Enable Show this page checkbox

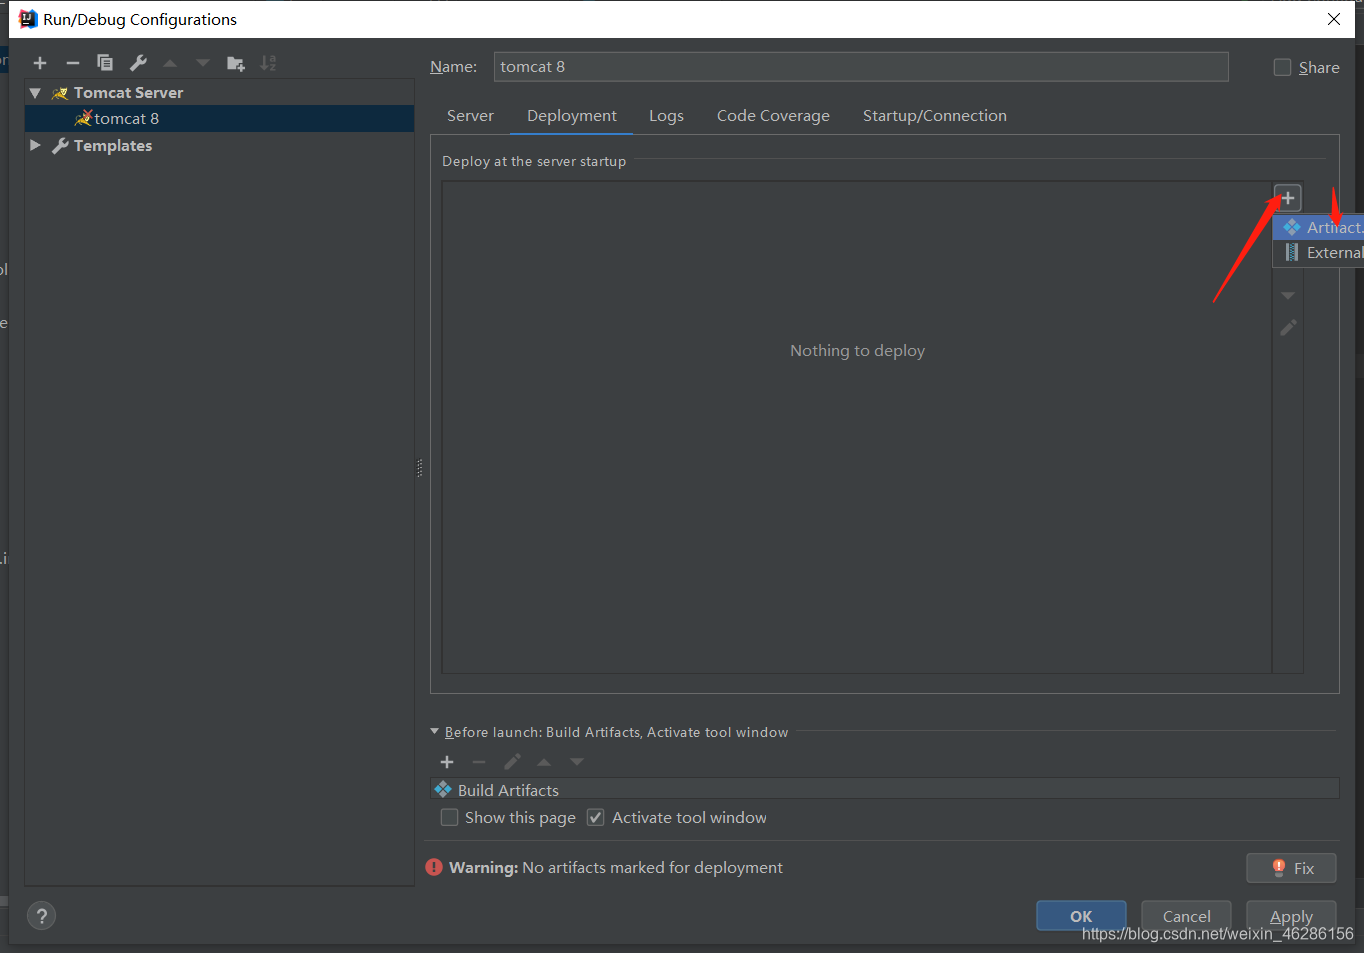(x=450, y=817)
